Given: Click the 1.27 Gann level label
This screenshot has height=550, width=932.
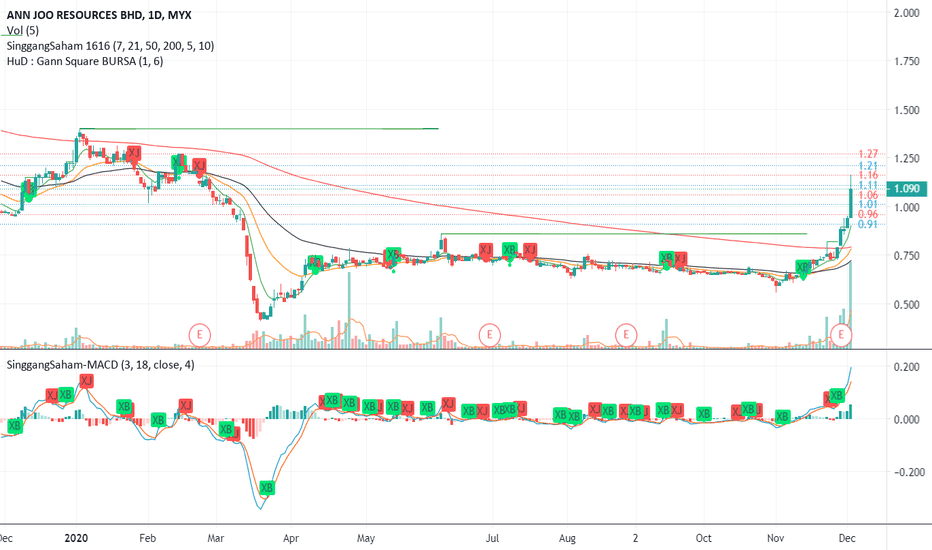Looking at the screenshot, I should (868, 154).
